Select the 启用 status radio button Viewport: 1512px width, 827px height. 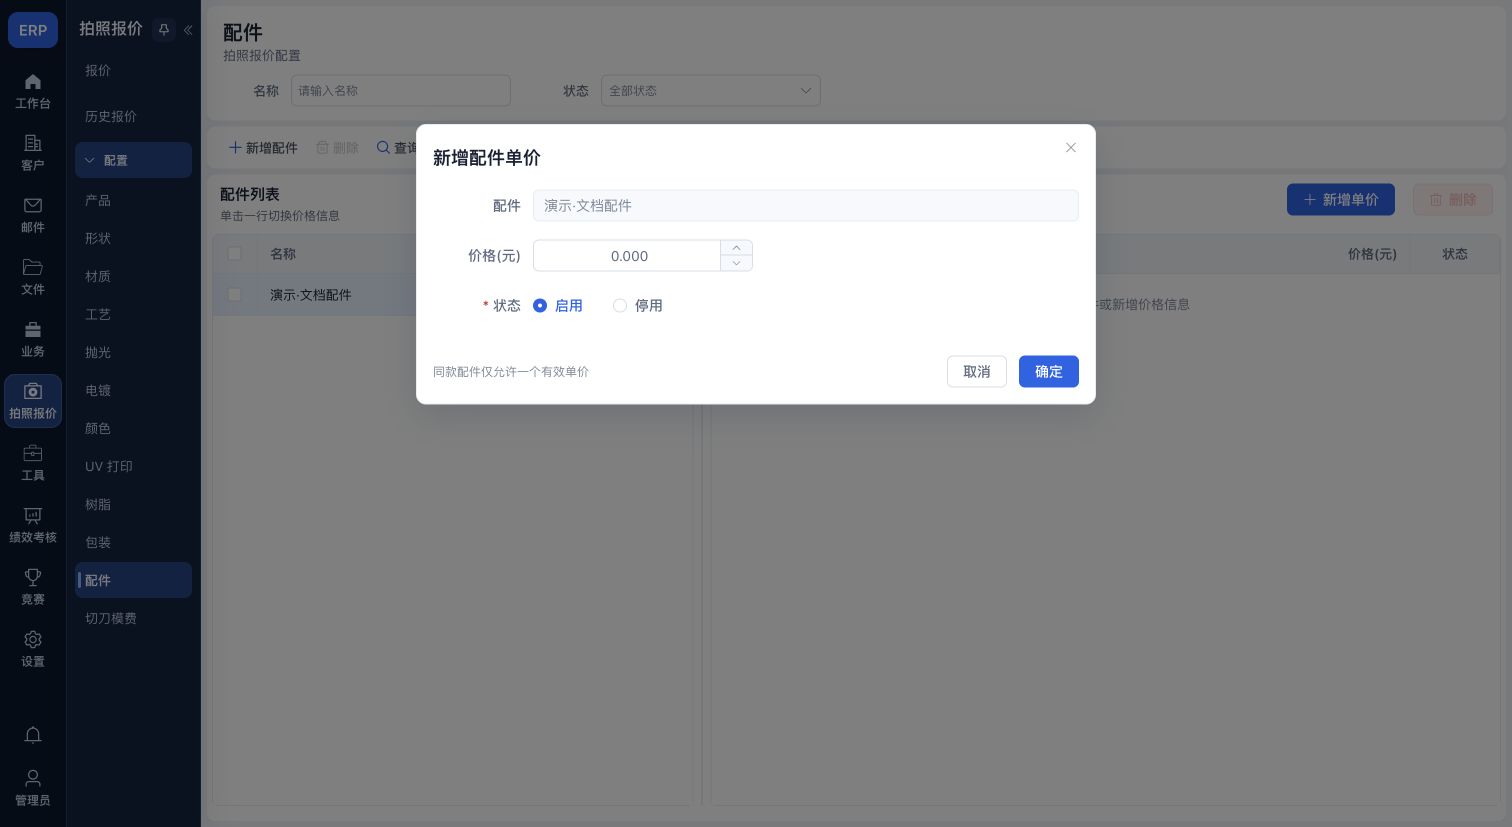click(x=540, y=306)
